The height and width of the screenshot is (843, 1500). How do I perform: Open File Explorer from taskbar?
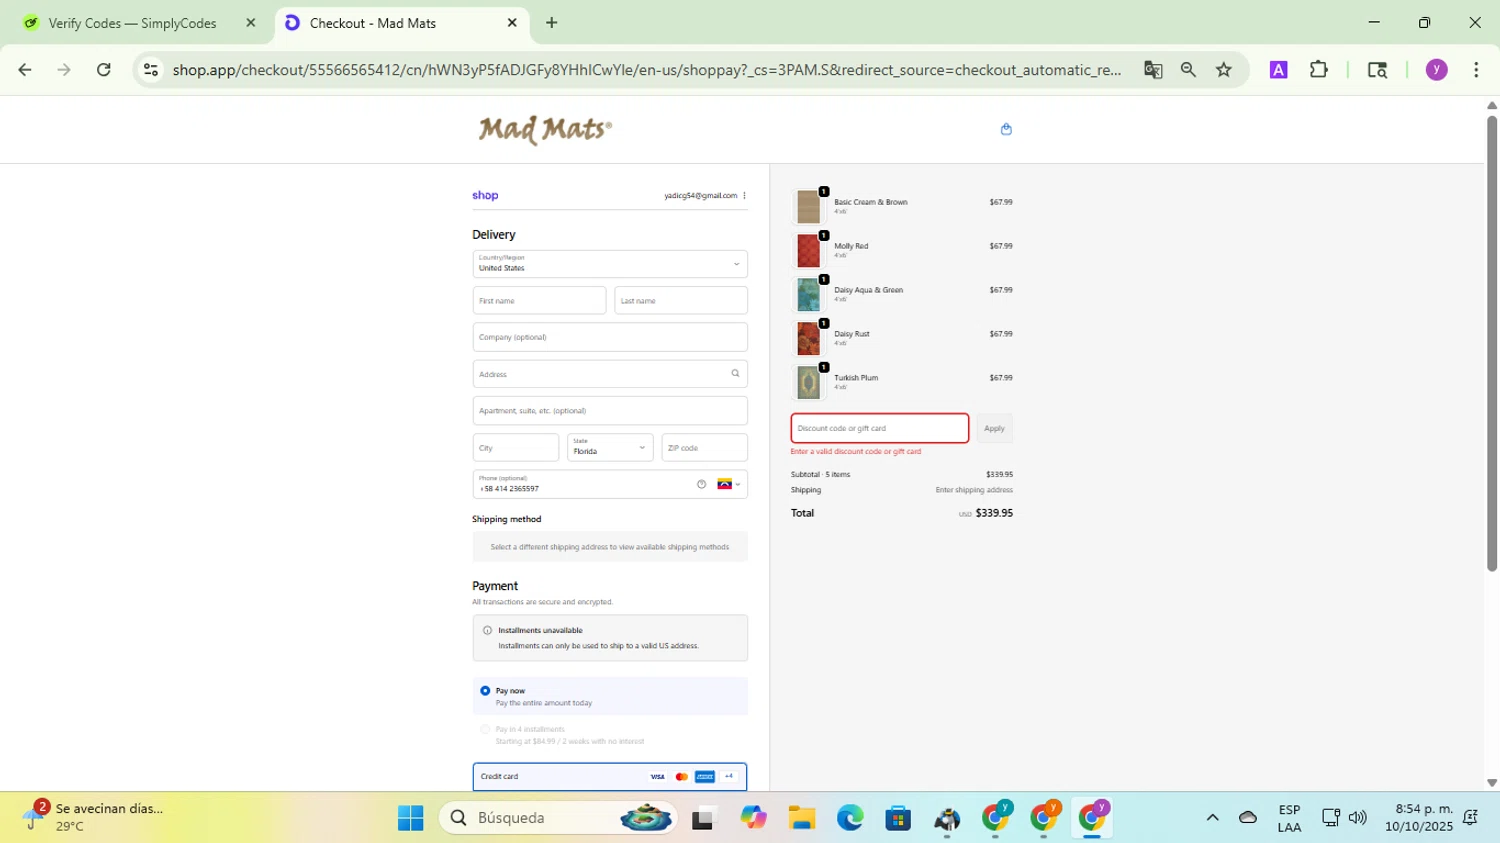click(x=802, y=818)
